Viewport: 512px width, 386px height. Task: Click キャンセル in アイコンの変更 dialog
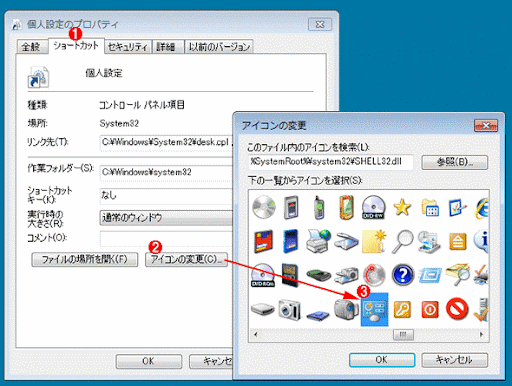click(x=455, y=360)
